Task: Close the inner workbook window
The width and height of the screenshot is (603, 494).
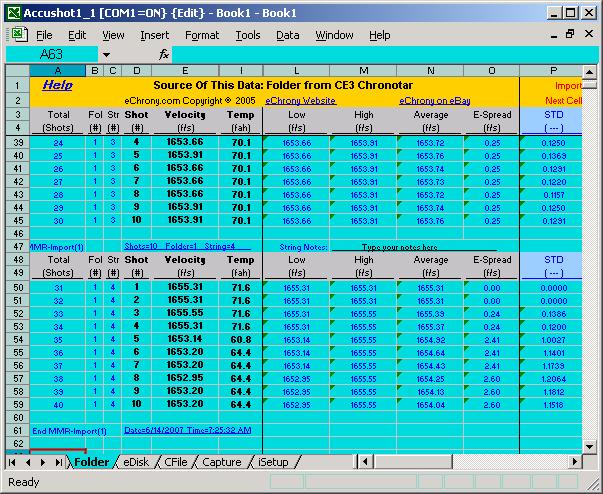Action: point(589,34)
